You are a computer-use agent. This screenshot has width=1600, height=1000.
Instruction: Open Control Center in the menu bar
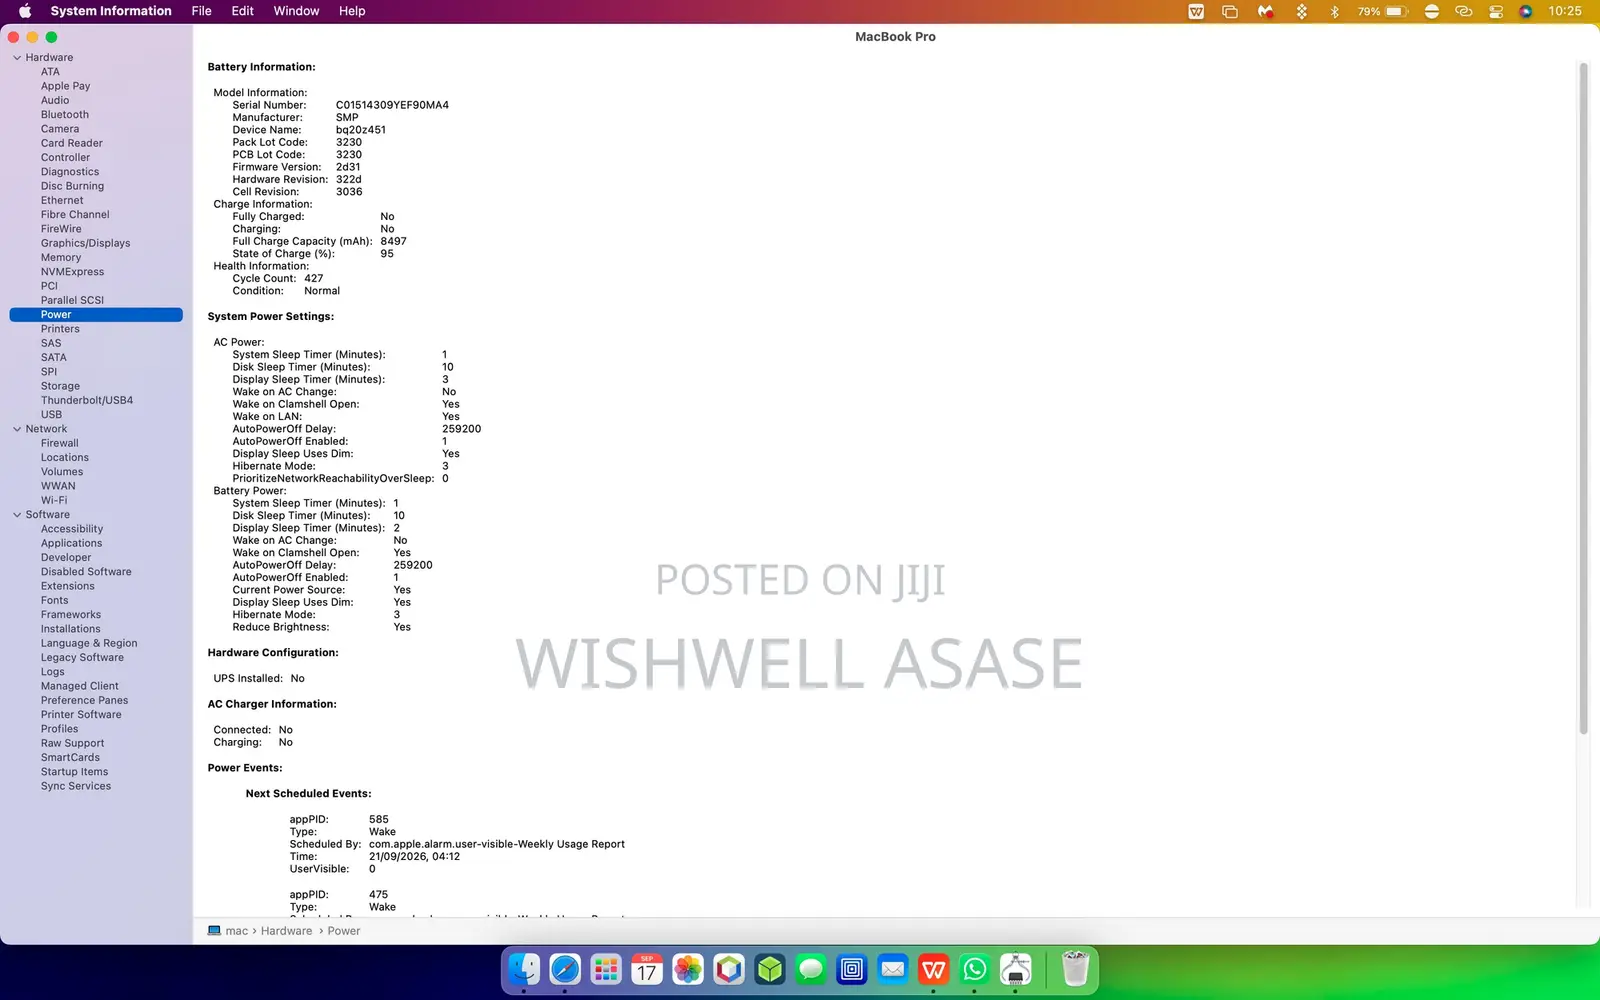coord(1496,11)
